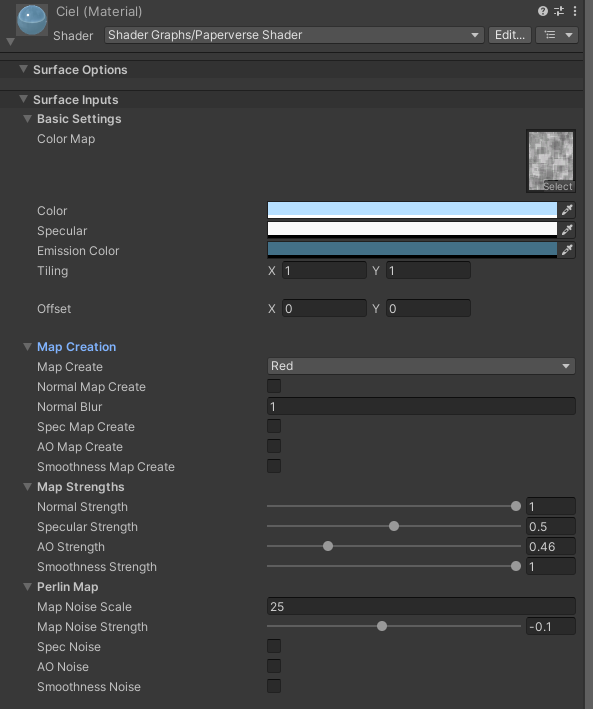Open the three-dot component menu
This screenshot has width=593, height=709.
click(x=575, y=11)
